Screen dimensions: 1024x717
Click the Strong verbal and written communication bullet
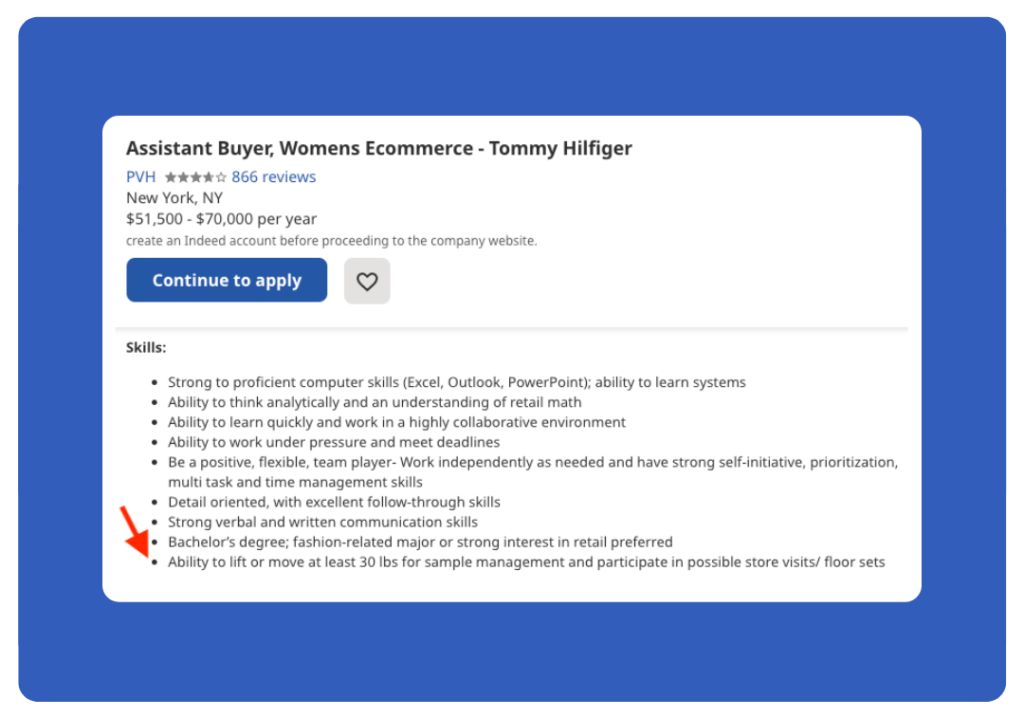[x=323, y=522]
